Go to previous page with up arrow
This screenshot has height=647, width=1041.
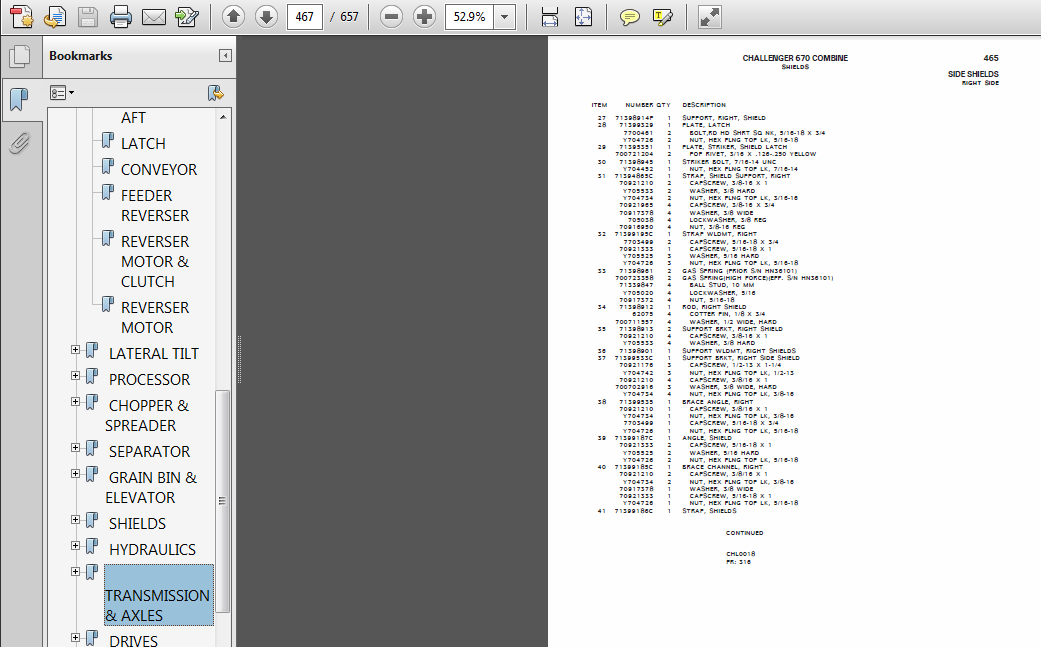[233, 17]
